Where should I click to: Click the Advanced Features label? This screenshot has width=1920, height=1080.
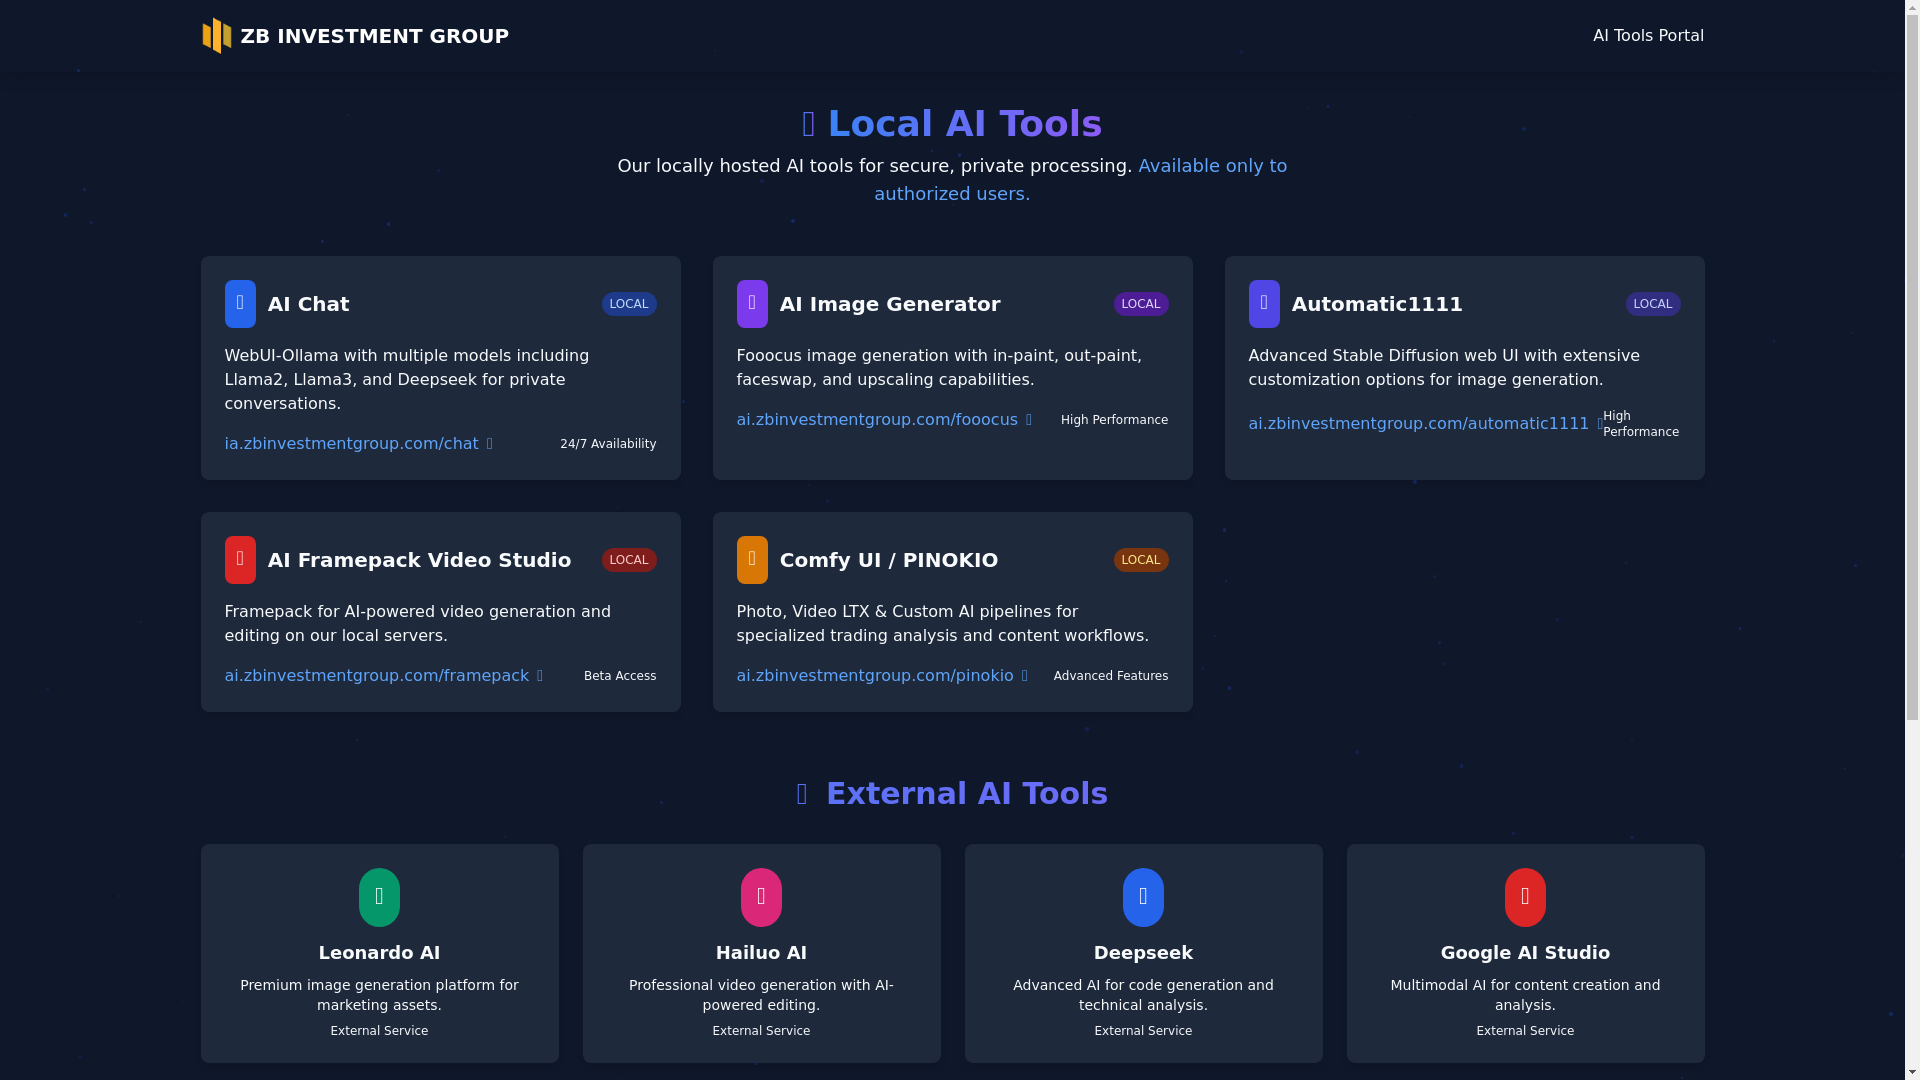pos(1110,676)
